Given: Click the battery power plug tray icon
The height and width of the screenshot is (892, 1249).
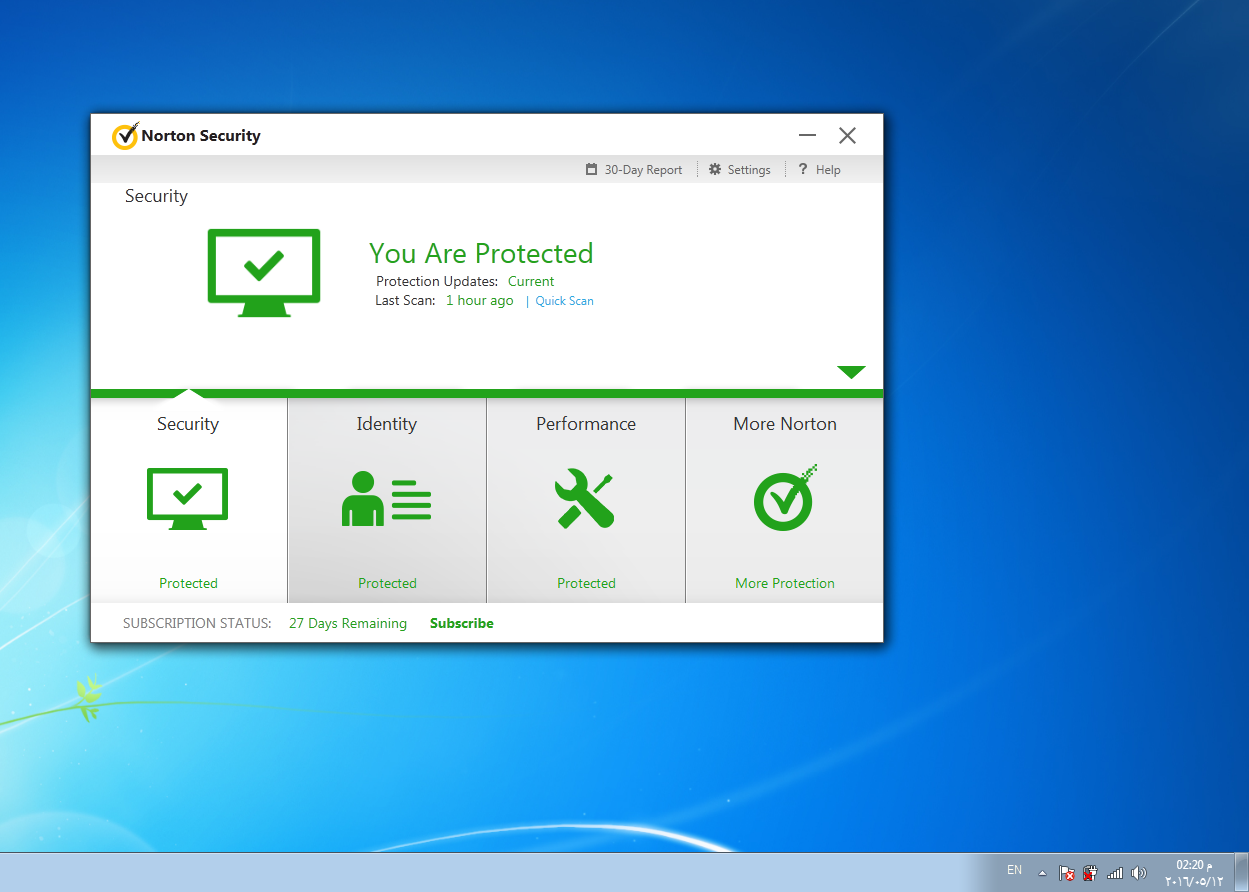Looking at the screenshot, I should (x=1090, y=873).
